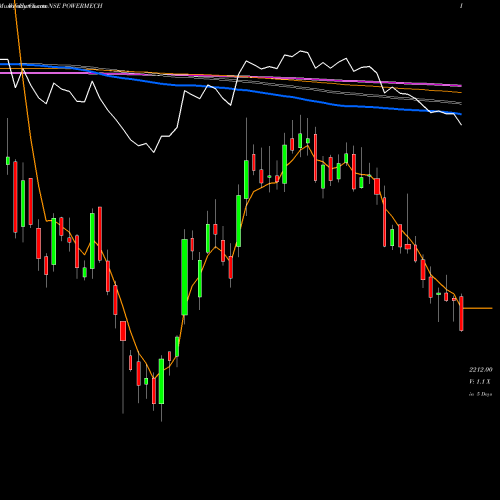Click the last red candlestick on the chart

point(461,313)
